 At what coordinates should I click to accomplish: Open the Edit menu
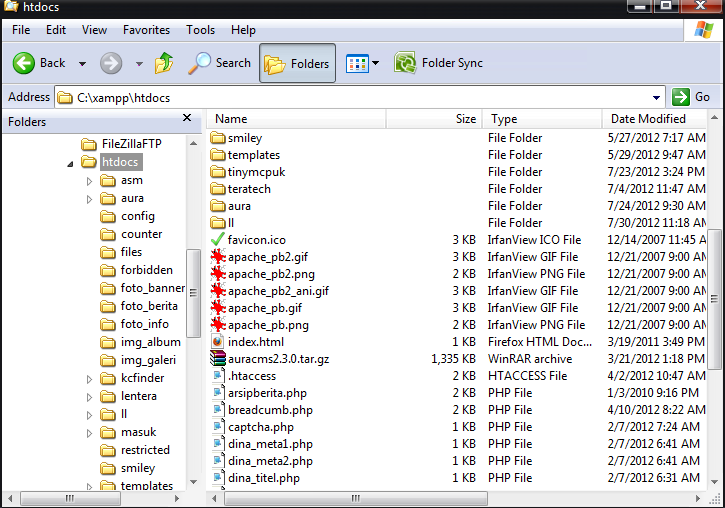[x=56, y=30]
